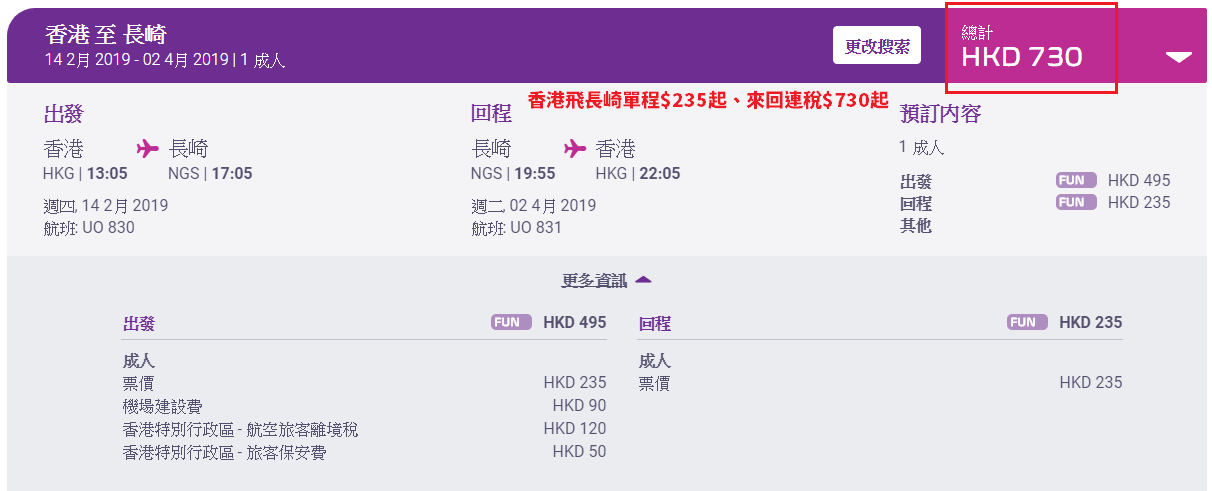Click the red promotional fare text

708,100
